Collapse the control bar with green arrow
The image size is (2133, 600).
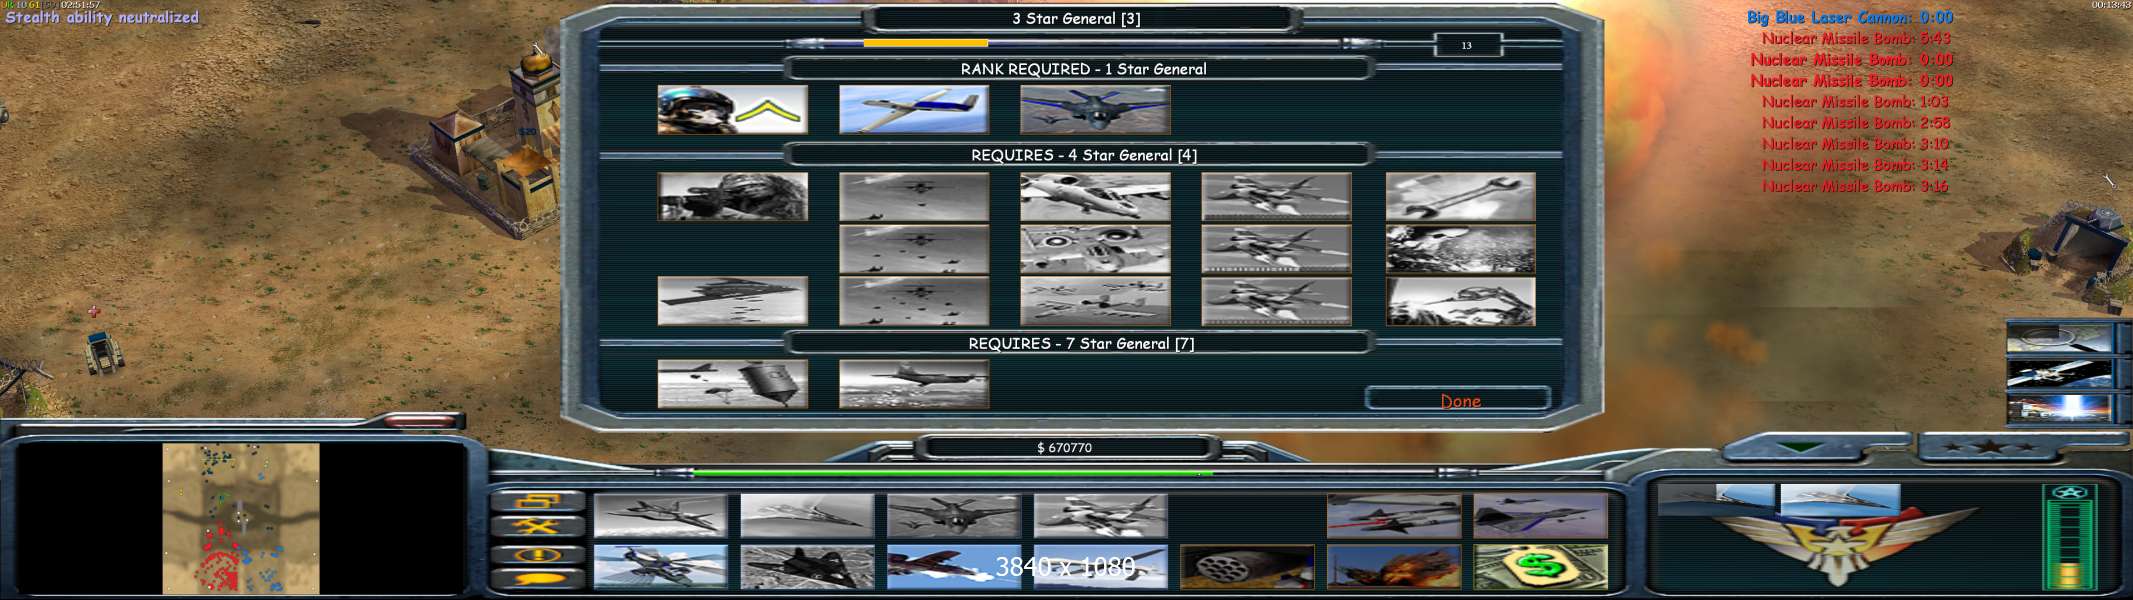[1800, 447]
